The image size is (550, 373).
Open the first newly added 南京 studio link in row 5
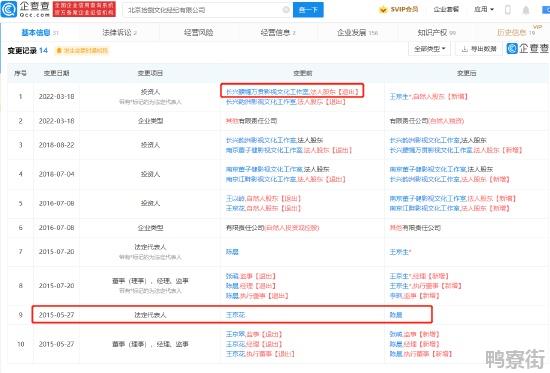click(428, 198)
